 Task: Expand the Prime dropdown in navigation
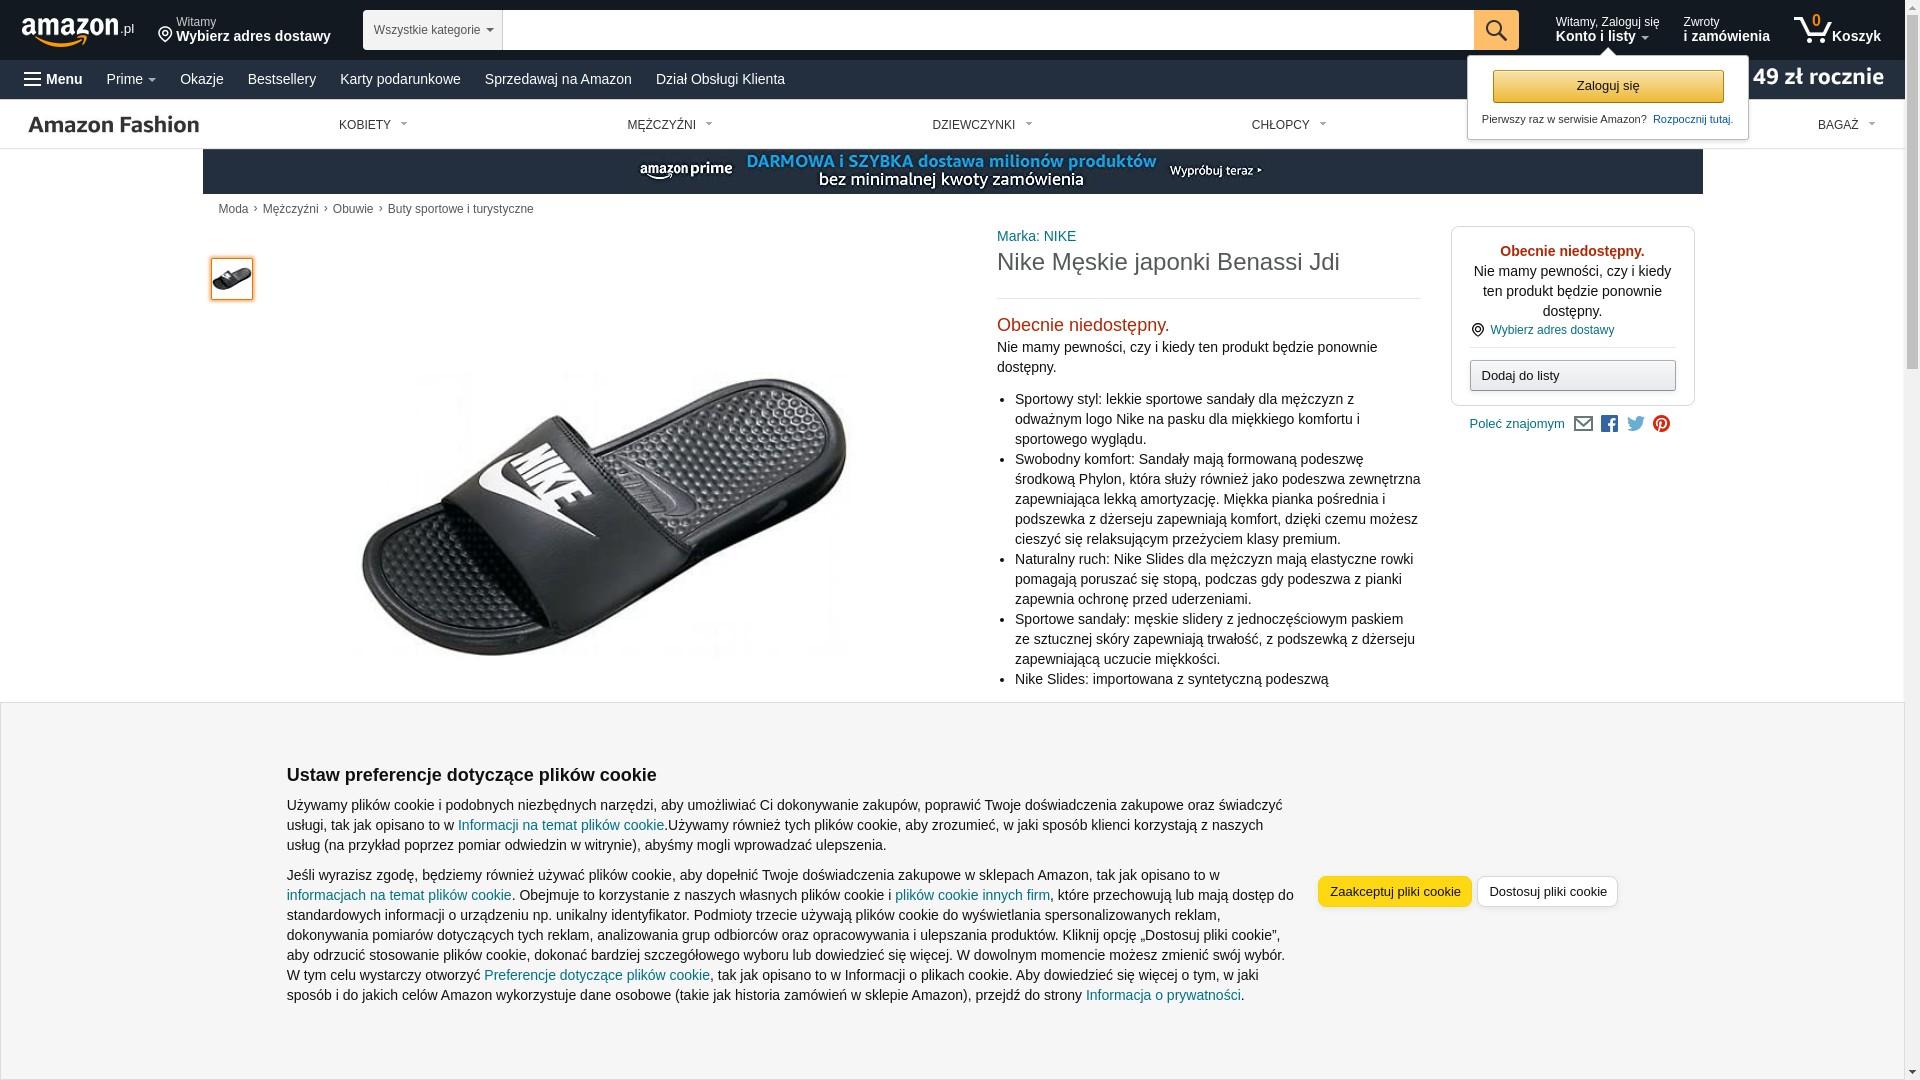(x=131, y=79)
